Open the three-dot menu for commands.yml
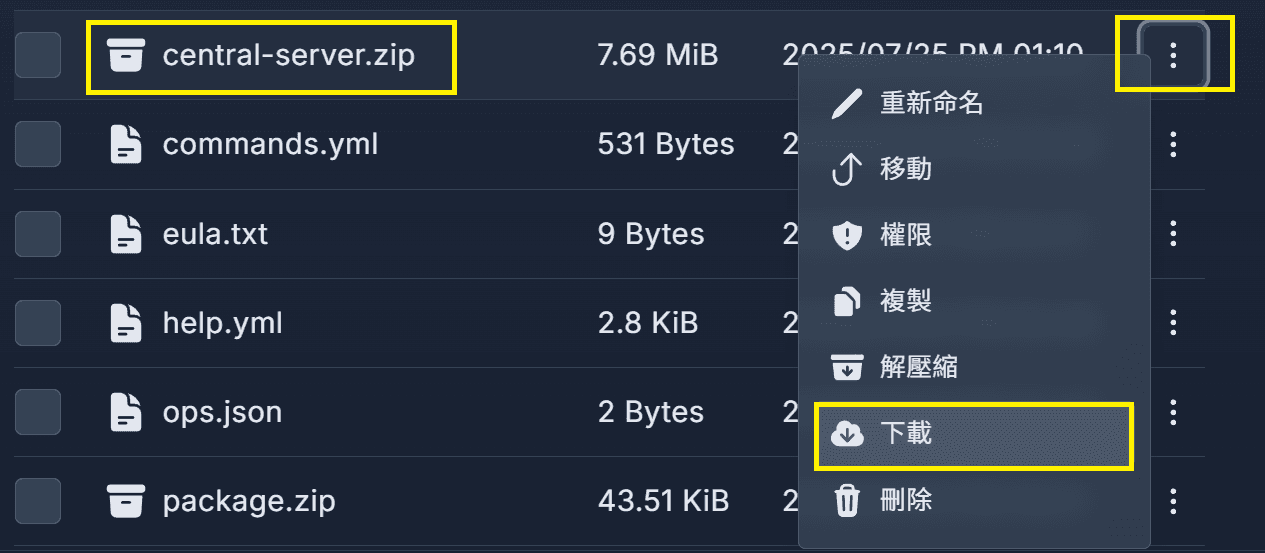This screenshot has height=553, width=1265. pos(1174,145)
